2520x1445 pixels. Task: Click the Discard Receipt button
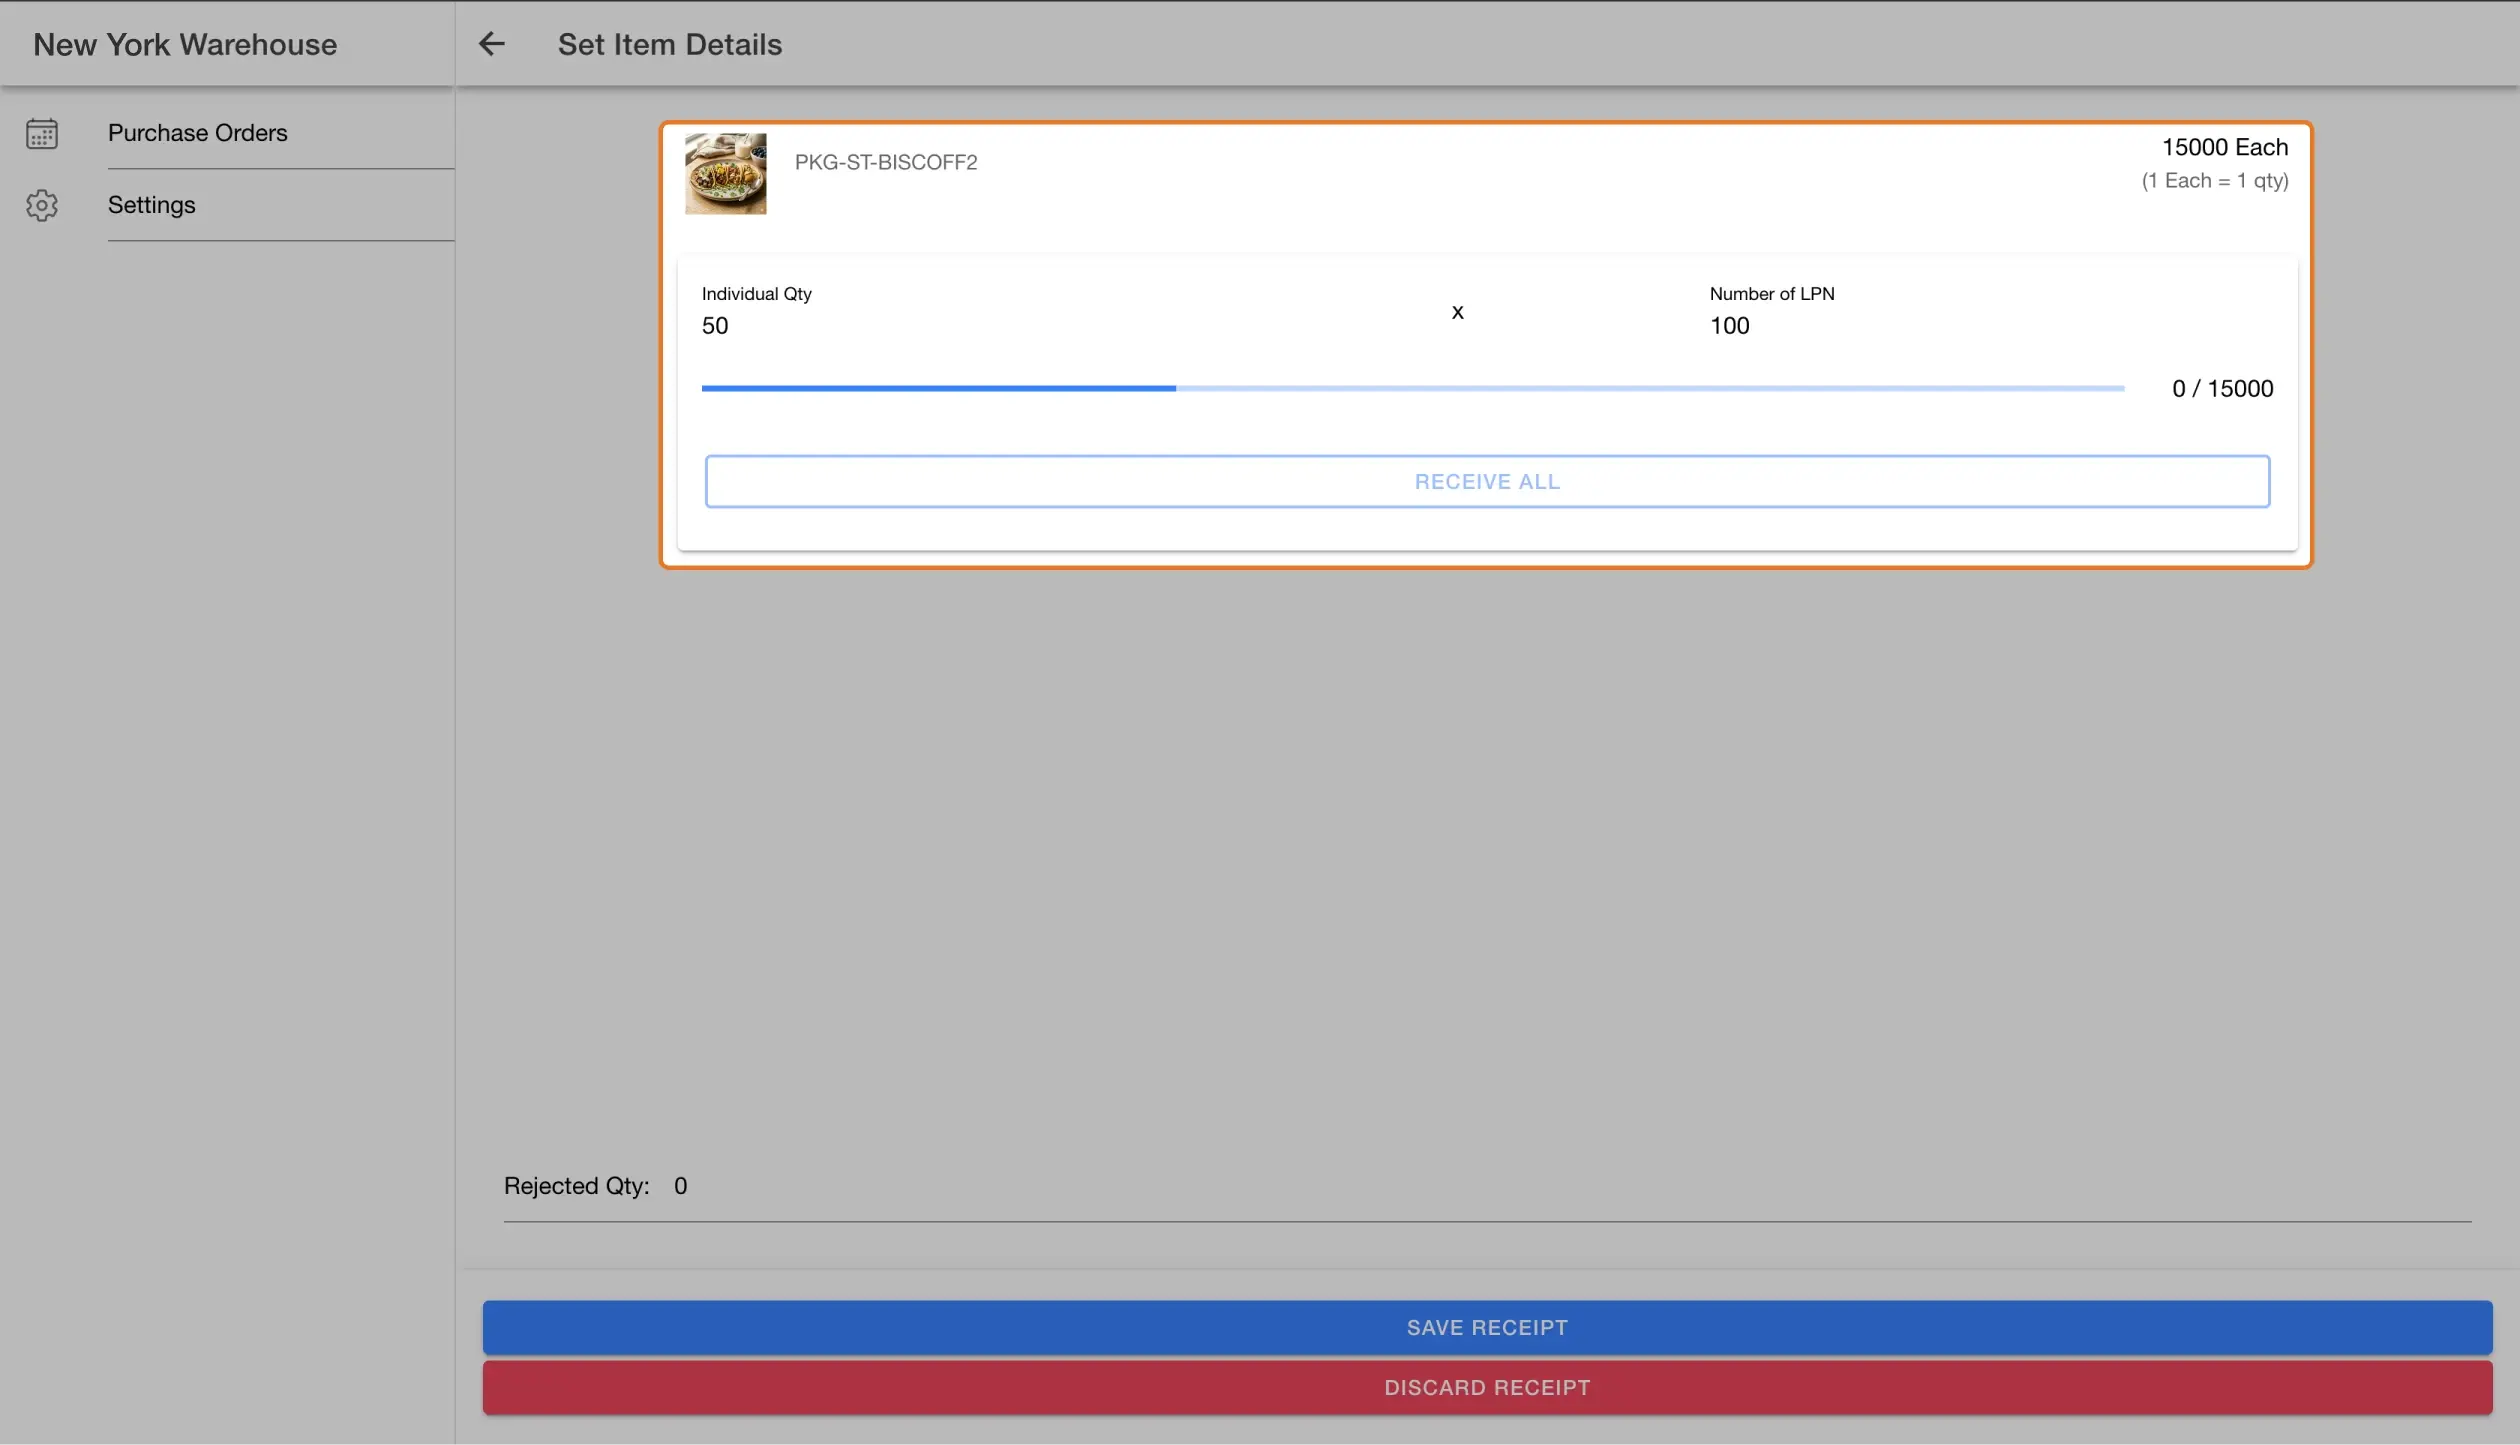pyautogui.click(x=1487, y=1388)
